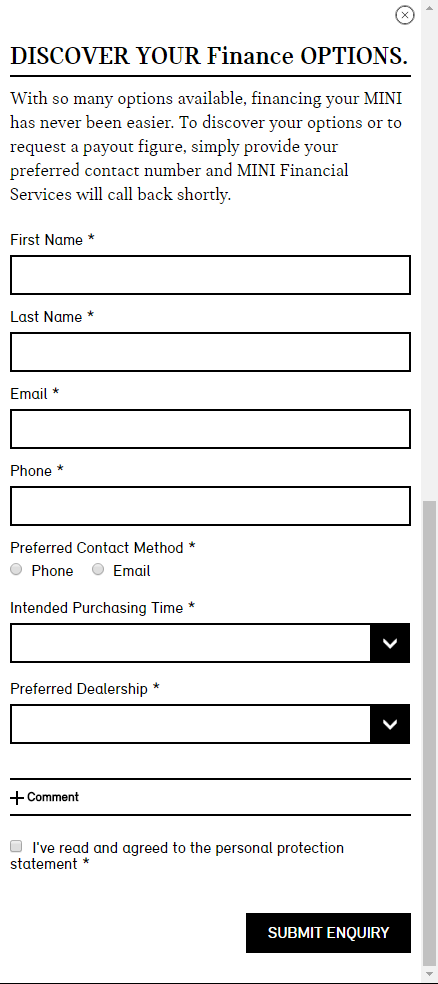The height and width of the screenshot is (984, 438).
Task: Select Email as preferred contact method
Action: (x=98, y=569)
